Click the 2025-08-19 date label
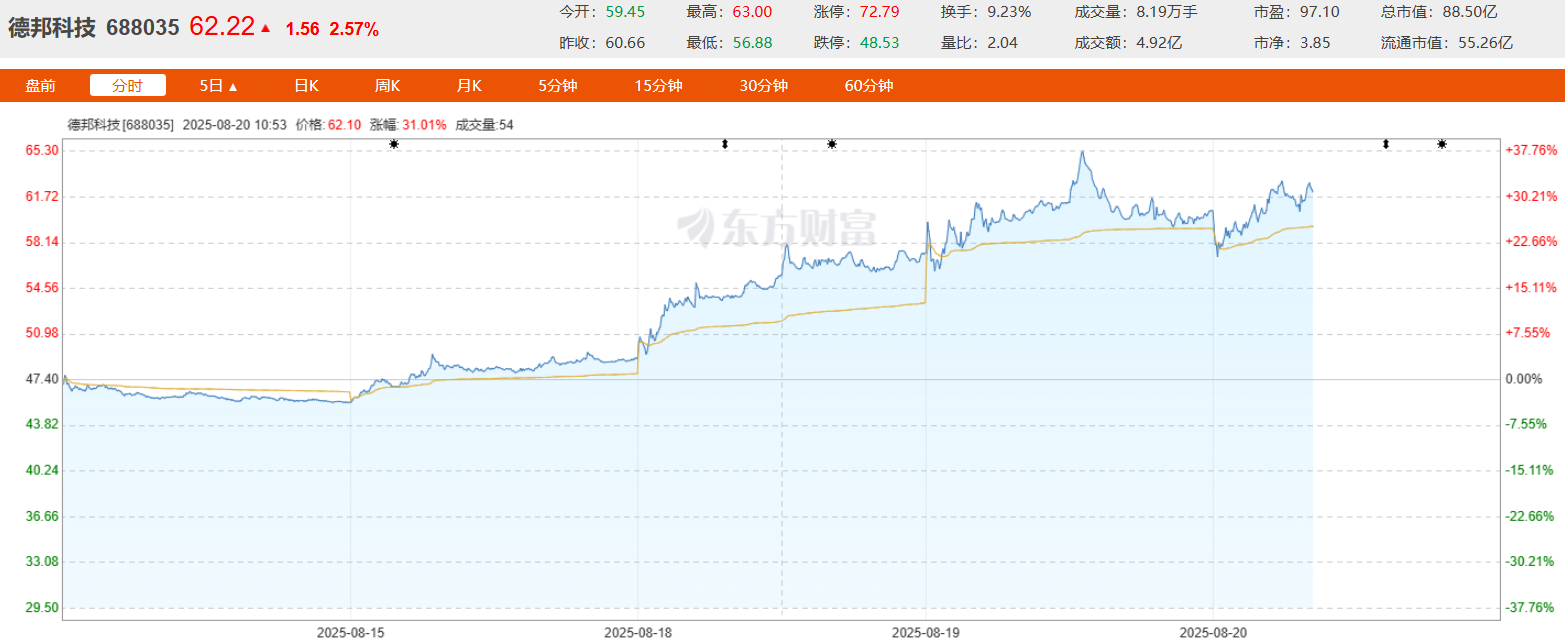Screen dimensions: 1565x640 (x=925, y=632)
